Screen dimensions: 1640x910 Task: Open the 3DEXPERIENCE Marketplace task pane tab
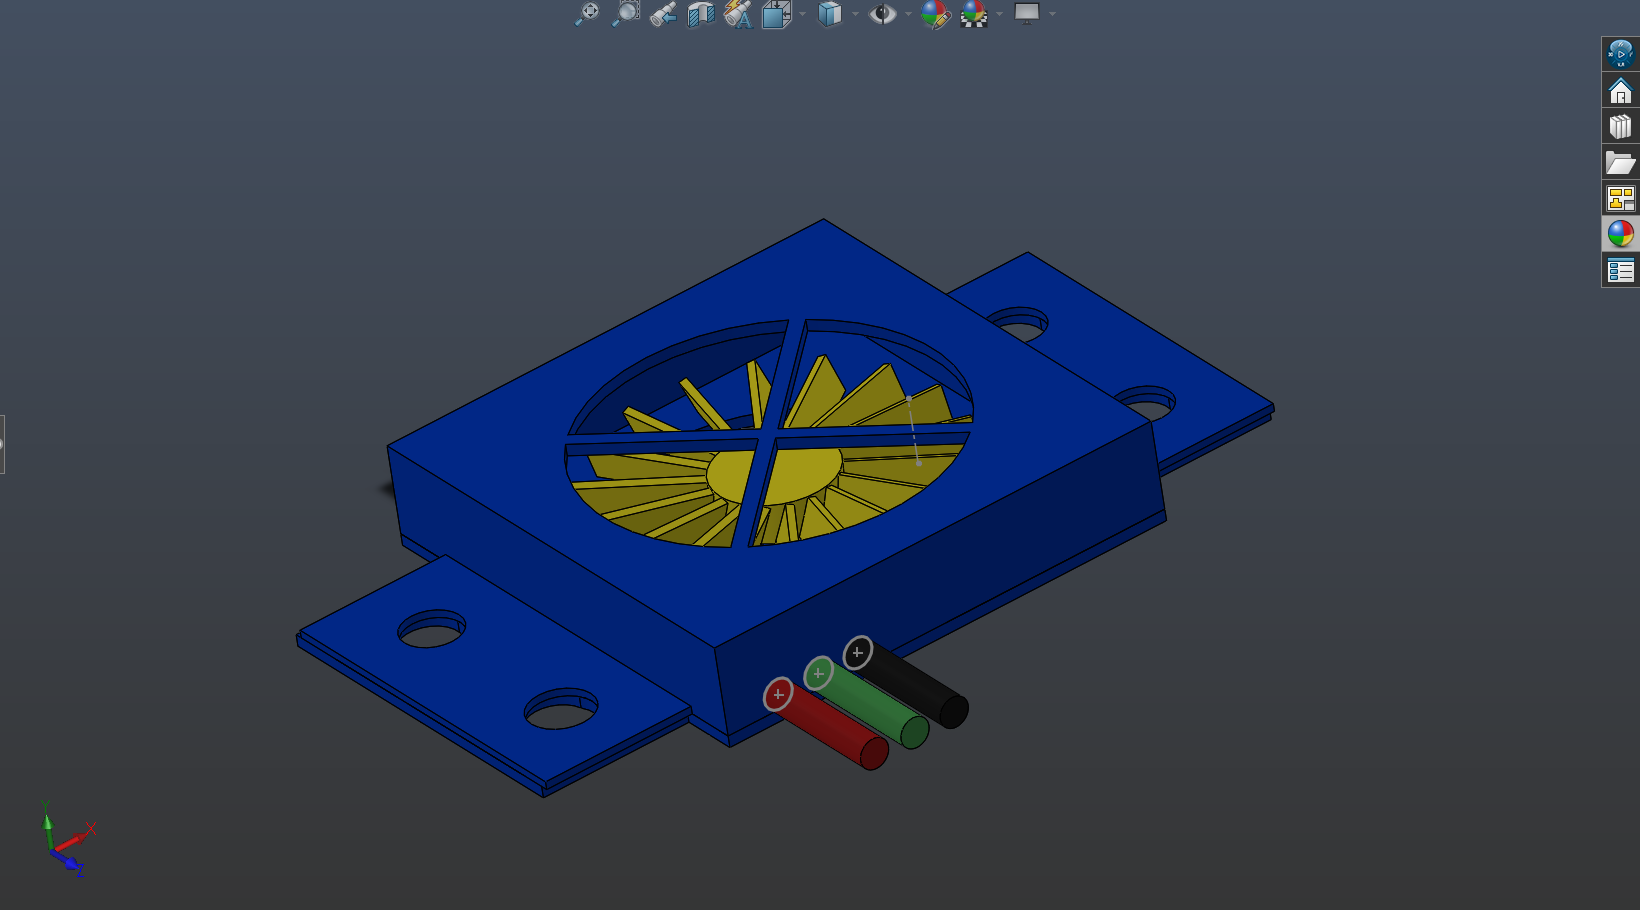click(x=1620, y=54)
